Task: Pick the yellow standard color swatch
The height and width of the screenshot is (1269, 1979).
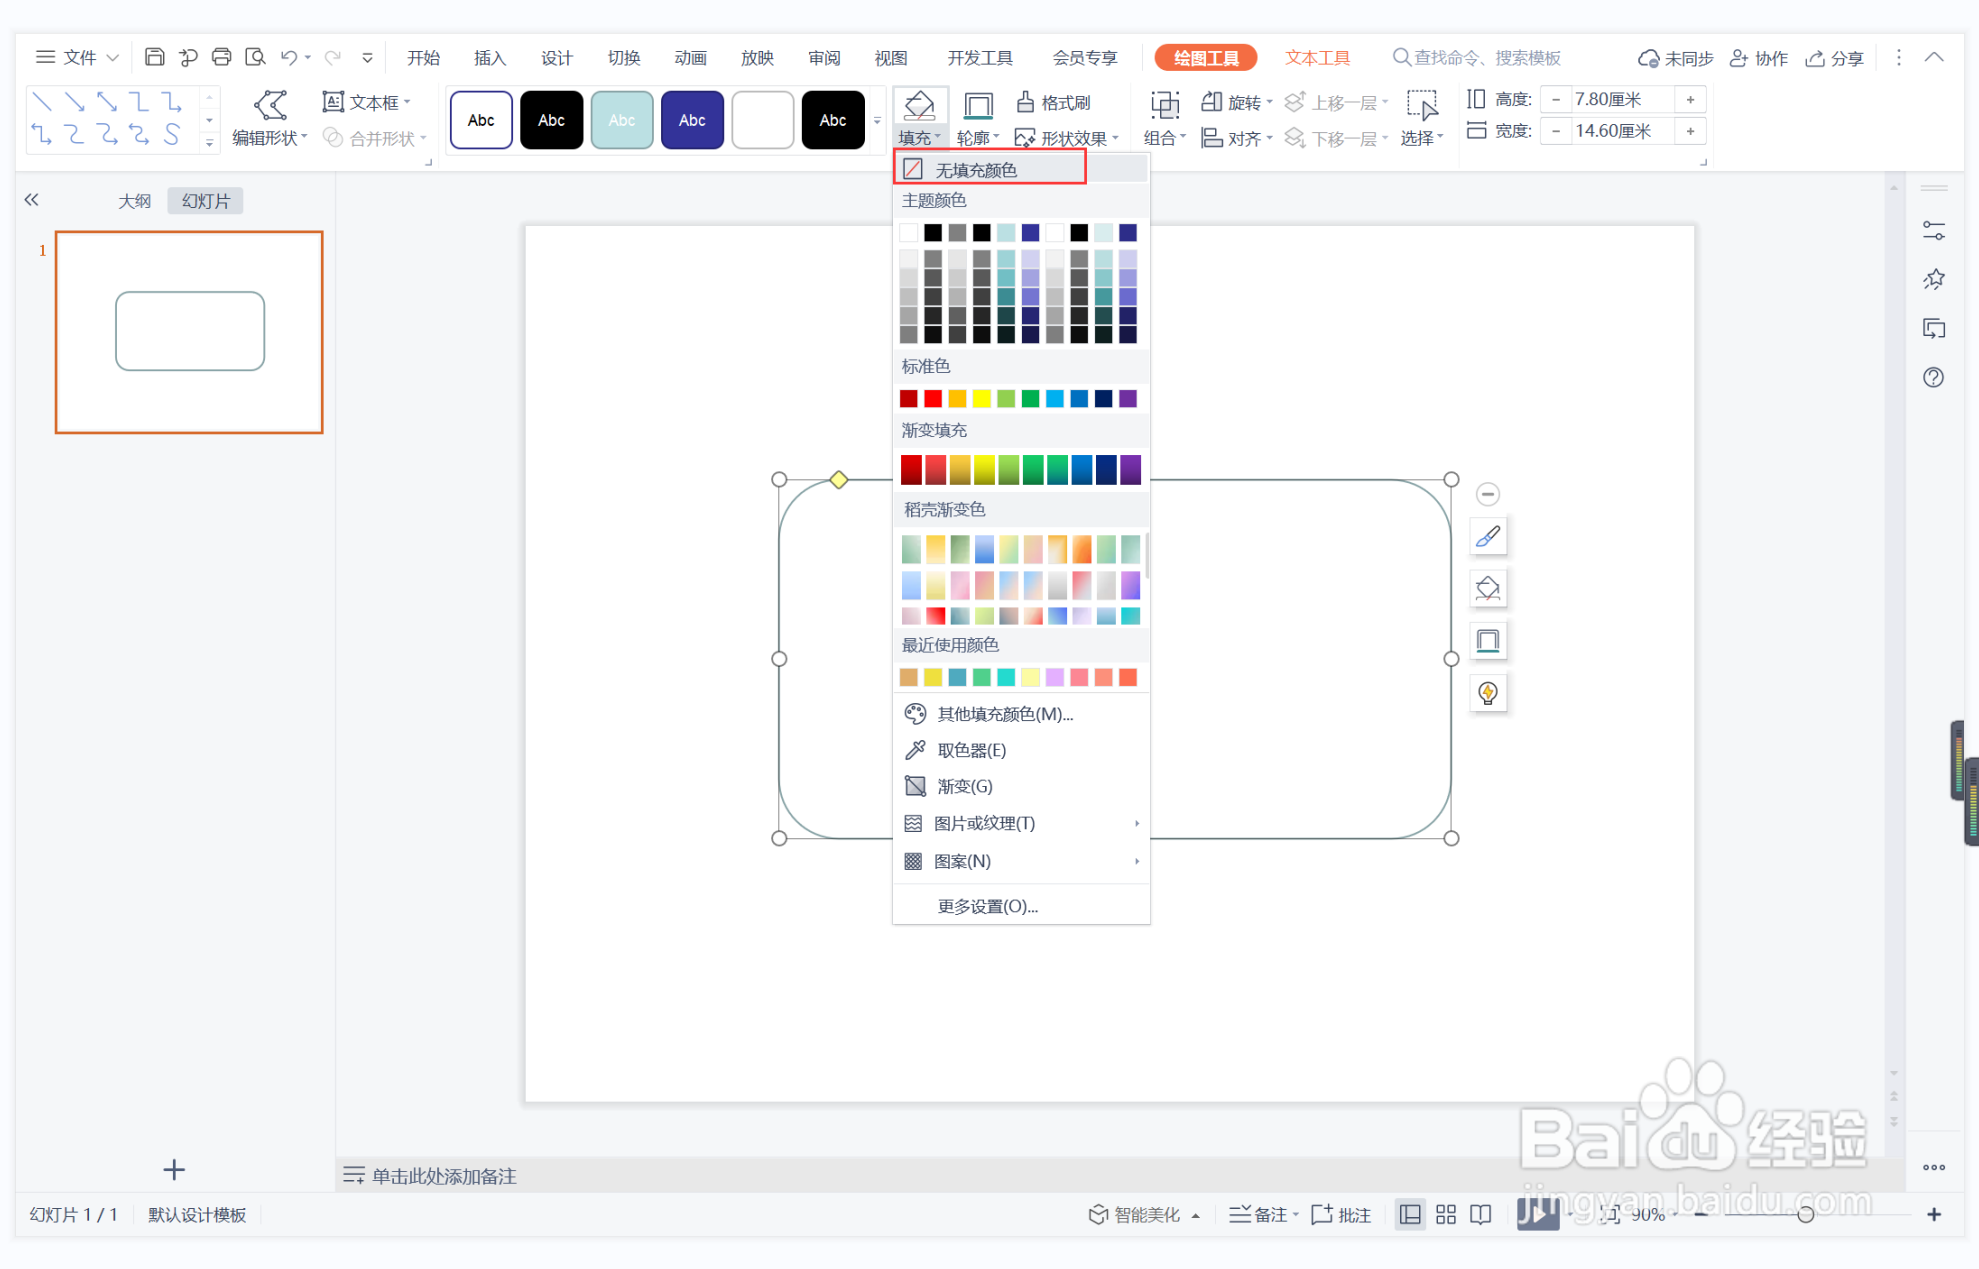Action: [x=981, y=399]
